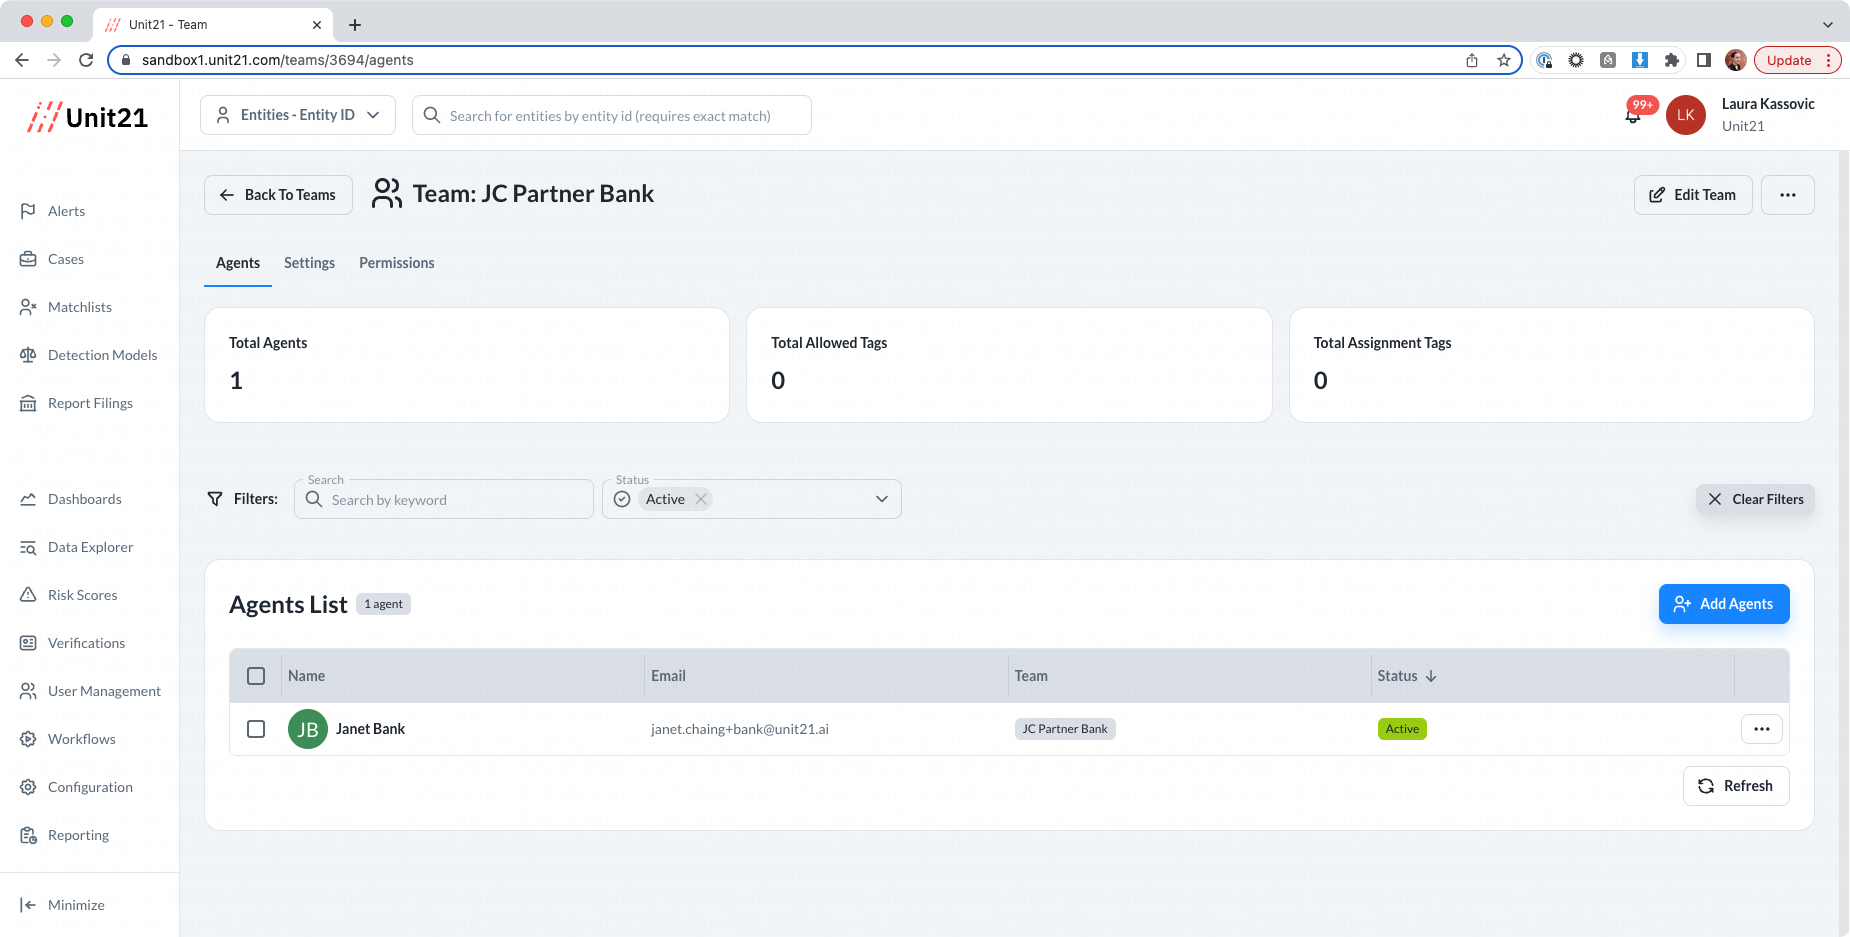Click Team column header
1850x937 pixels.
click(x=1031, y=676)
